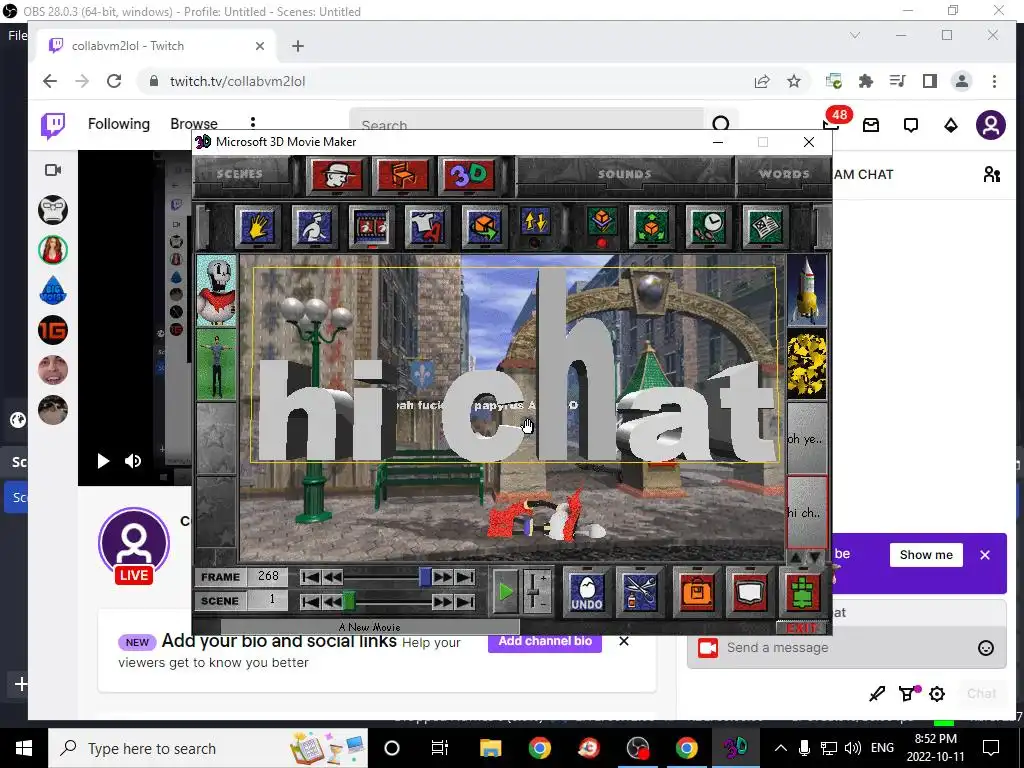This screenshot has height=768, width=1024.
Task: Click the green figure help button
Action: [x=803, y=592]
